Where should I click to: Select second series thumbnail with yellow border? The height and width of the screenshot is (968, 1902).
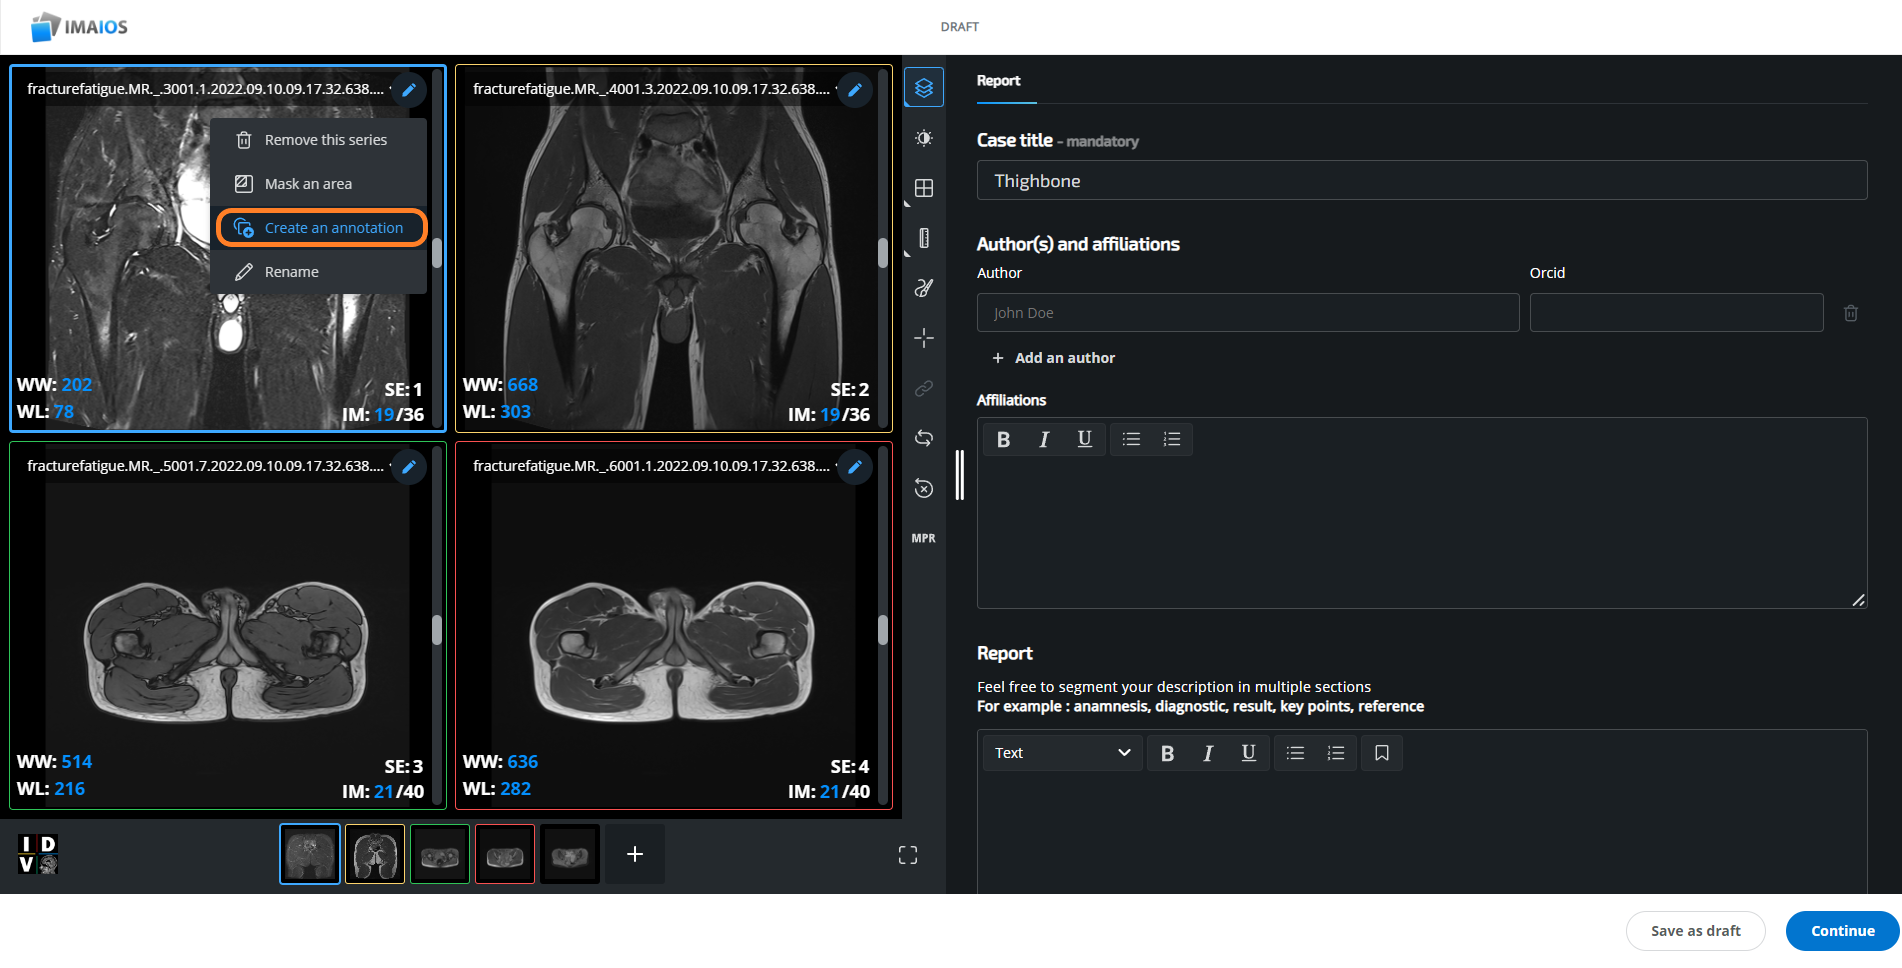(375, 854)
